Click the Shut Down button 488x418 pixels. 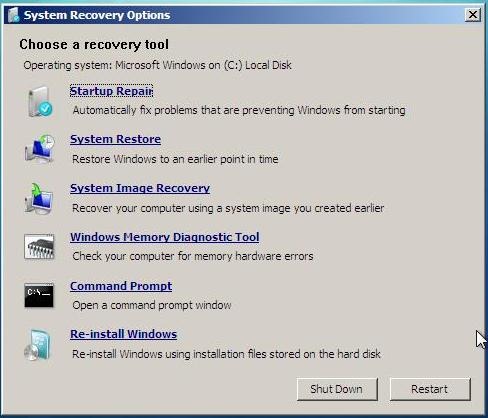click(337, 389)
